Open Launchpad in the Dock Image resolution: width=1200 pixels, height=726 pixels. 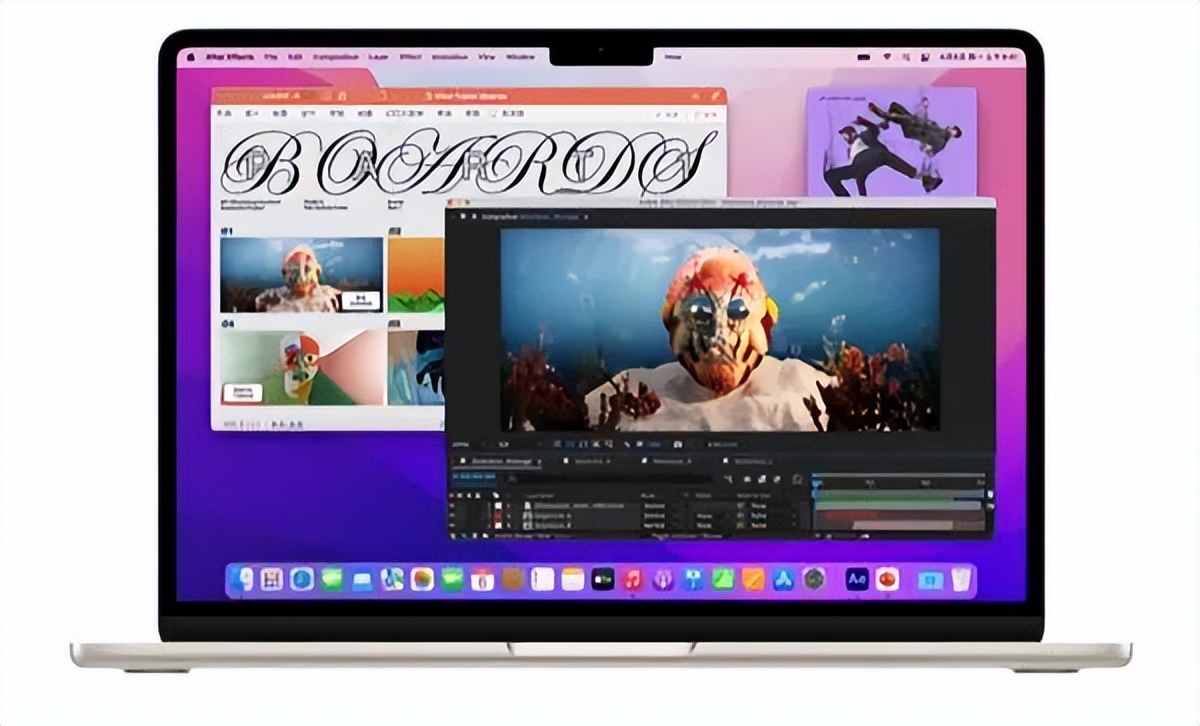click(x=271, y=579)
